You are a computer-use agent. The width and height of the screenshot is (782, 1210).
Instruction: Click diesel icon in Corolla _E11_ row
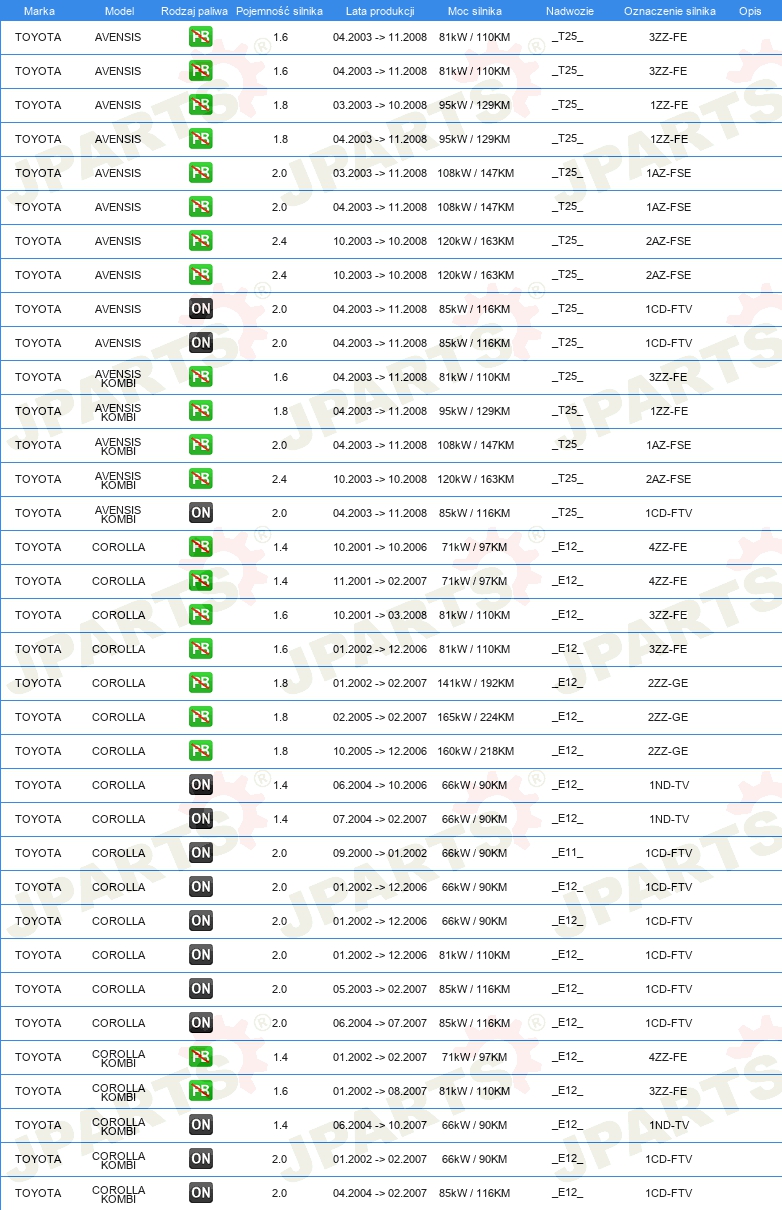pos(200,853)
